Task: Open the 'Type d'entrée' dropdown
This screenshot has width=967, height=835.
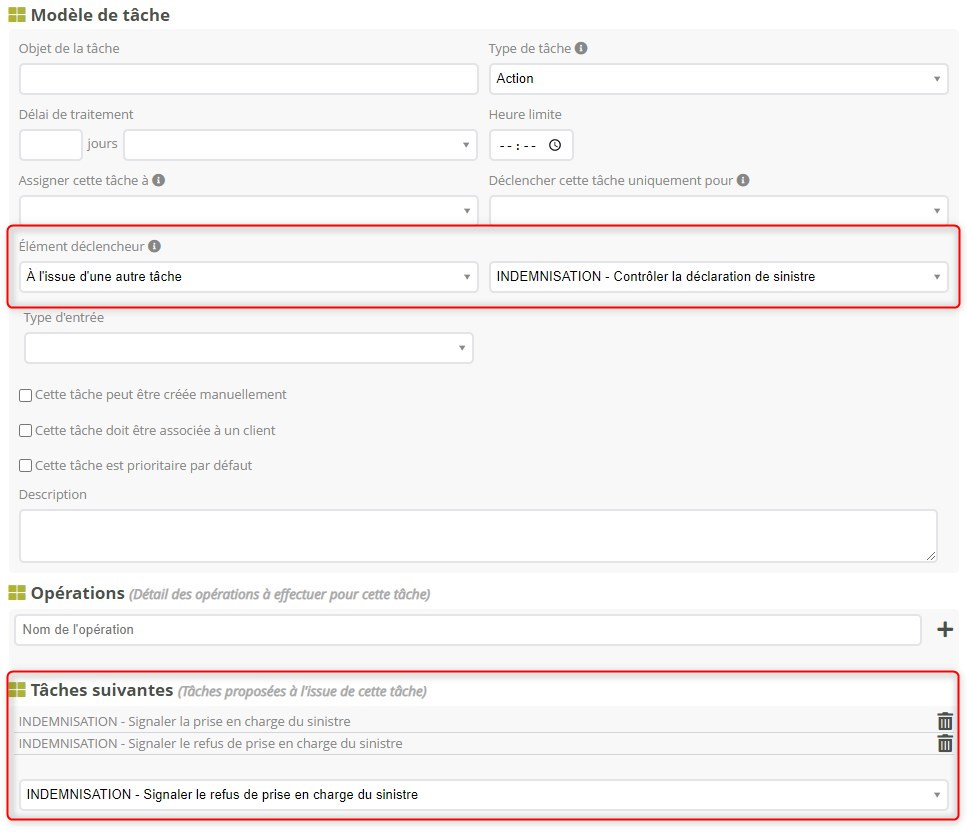Action: tap(248, 348)
